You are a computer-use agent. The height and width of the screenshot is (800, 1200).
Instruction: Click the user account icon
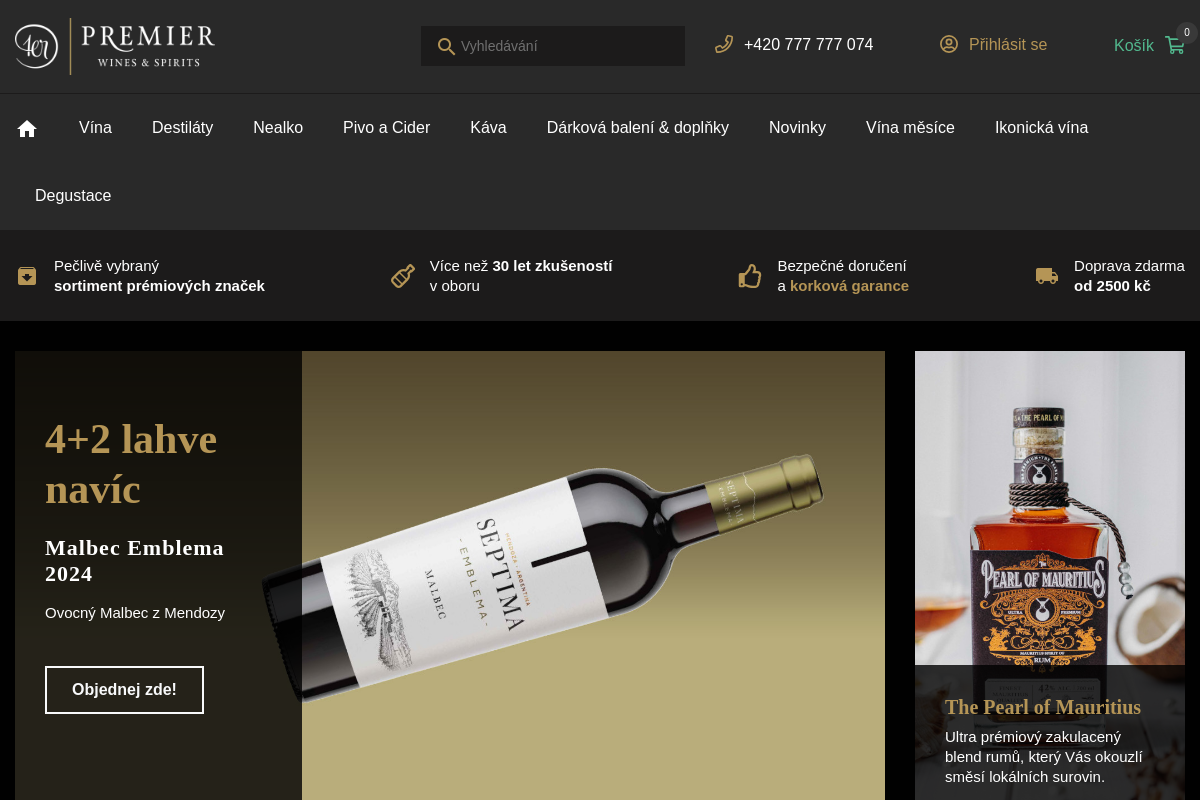[x=949, y=44]
